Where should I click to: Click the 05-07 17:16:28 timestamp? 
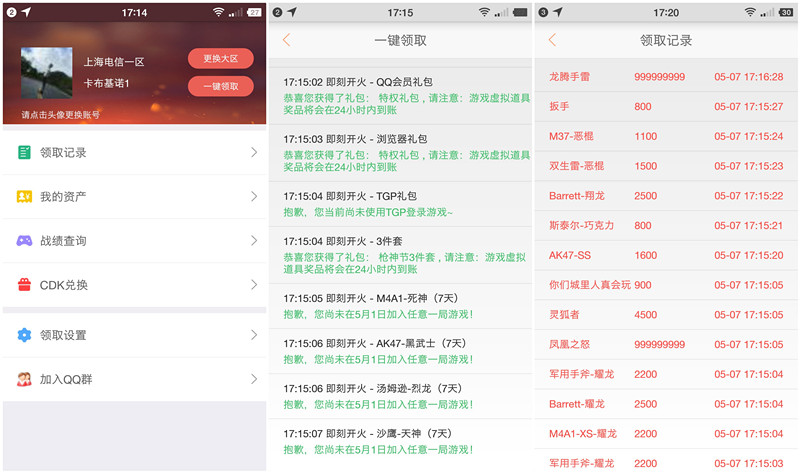point(748,77)
